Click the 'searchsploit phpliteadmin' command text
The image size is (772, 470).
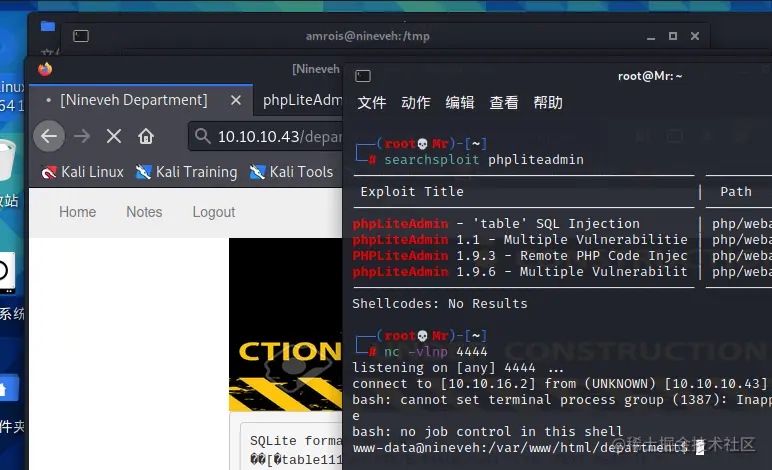click(483, 159)
